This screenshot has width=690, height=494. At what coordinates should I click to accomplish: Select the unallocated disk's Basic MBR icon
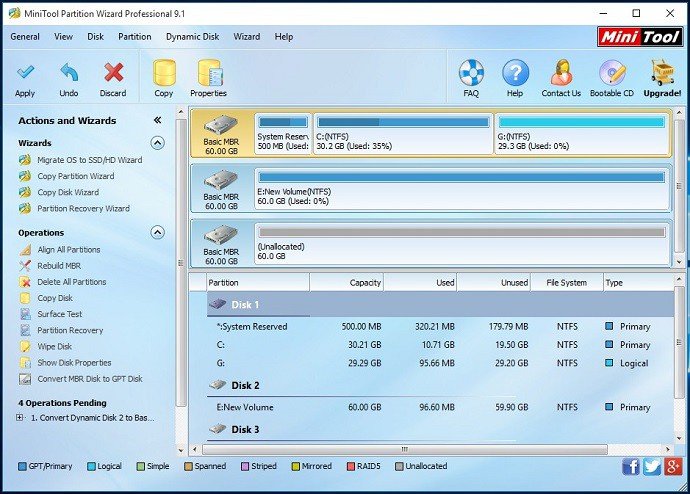221,235
